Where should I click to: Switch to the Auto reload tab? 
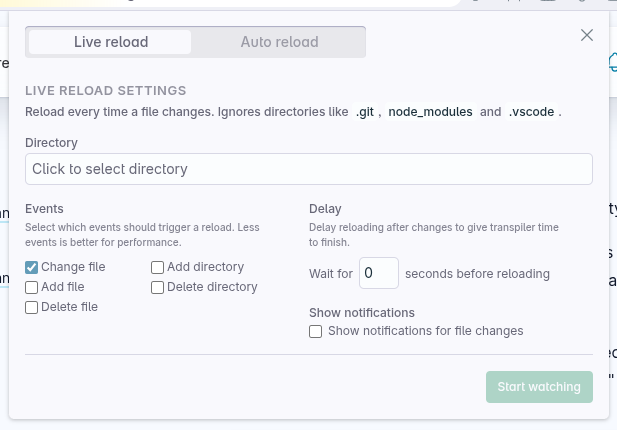(x=279, y=42)
